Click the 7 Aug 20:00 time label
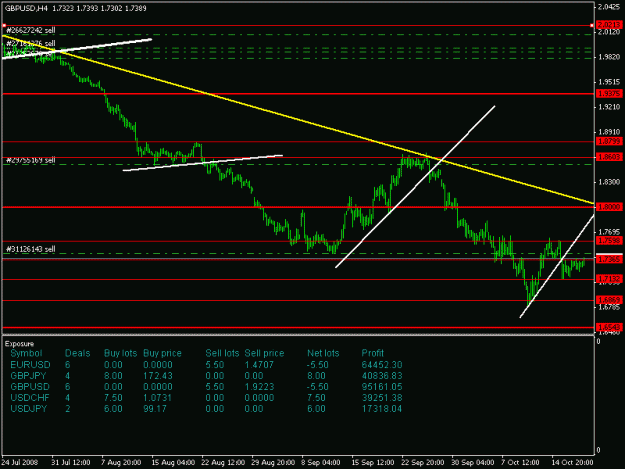Viewport: 625px width, 469px height. tap(121, 462)
